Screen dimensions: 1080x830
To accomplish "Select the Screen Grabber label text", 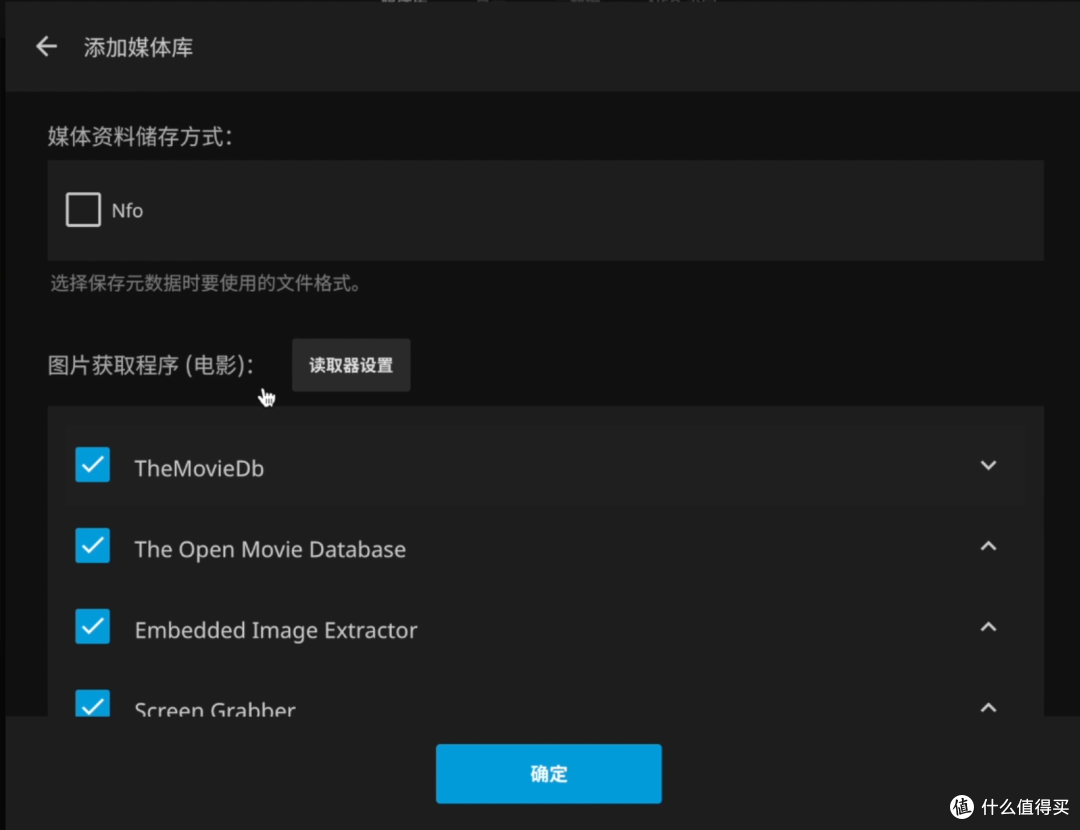I will coord(214,709).
